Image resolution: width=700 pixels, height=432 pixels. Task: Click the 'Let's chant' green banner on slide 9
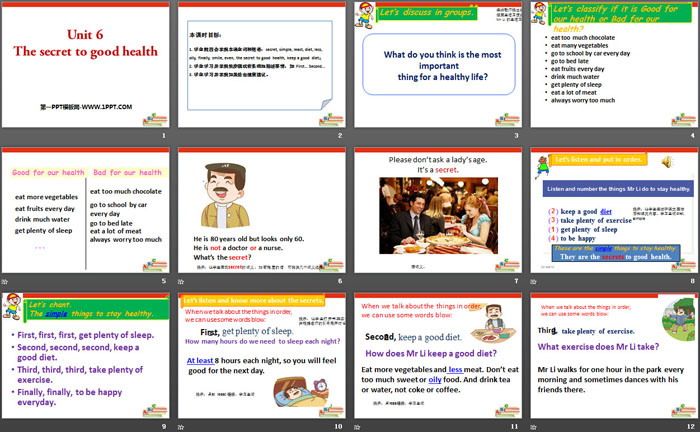coord(50,303)
